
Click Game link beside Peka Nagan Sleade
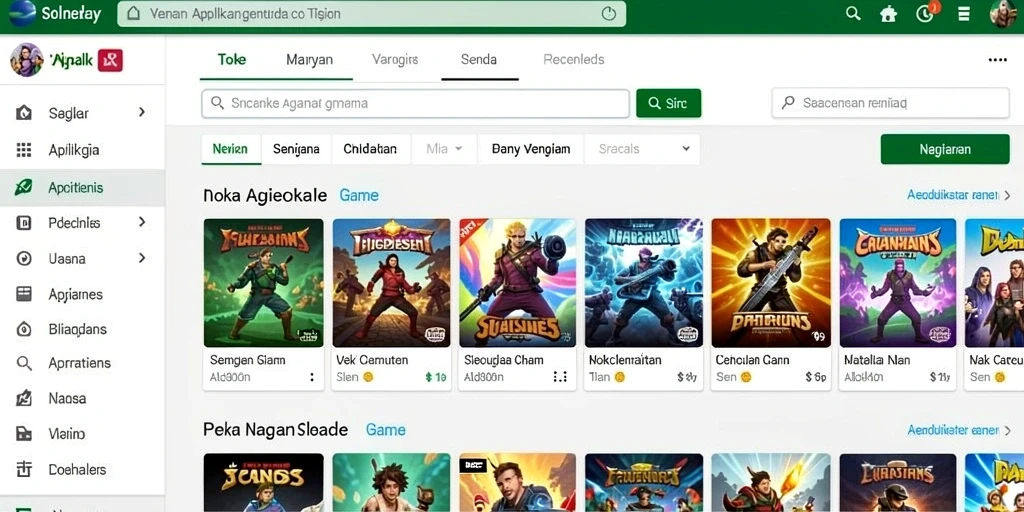[386, 430]
